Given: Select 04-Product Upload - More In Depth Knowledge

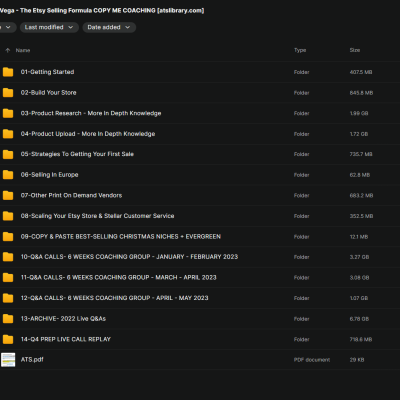Looking at the screenshot, I should [88, 134].
